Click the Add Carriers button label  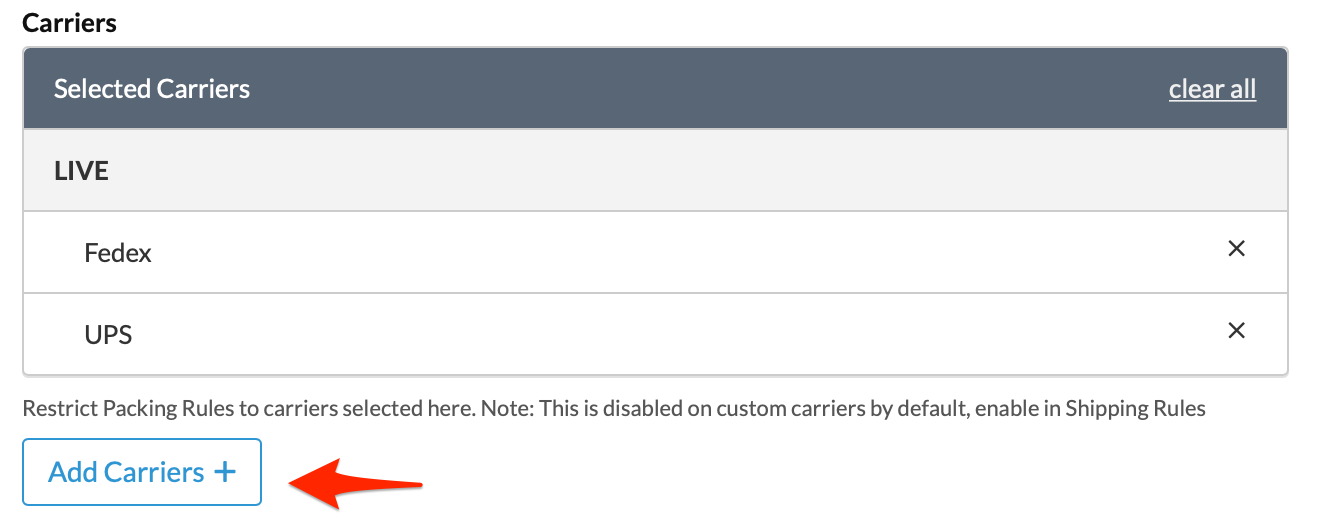click(x=126, y=472)
